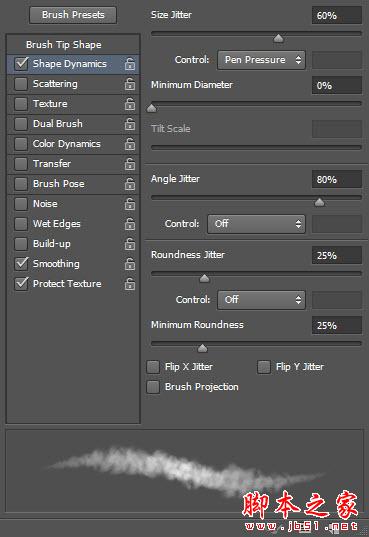Open the Roundness Jitter Control dropdown
This screenshot has width=369, height=537.
[x=261, y=300]
